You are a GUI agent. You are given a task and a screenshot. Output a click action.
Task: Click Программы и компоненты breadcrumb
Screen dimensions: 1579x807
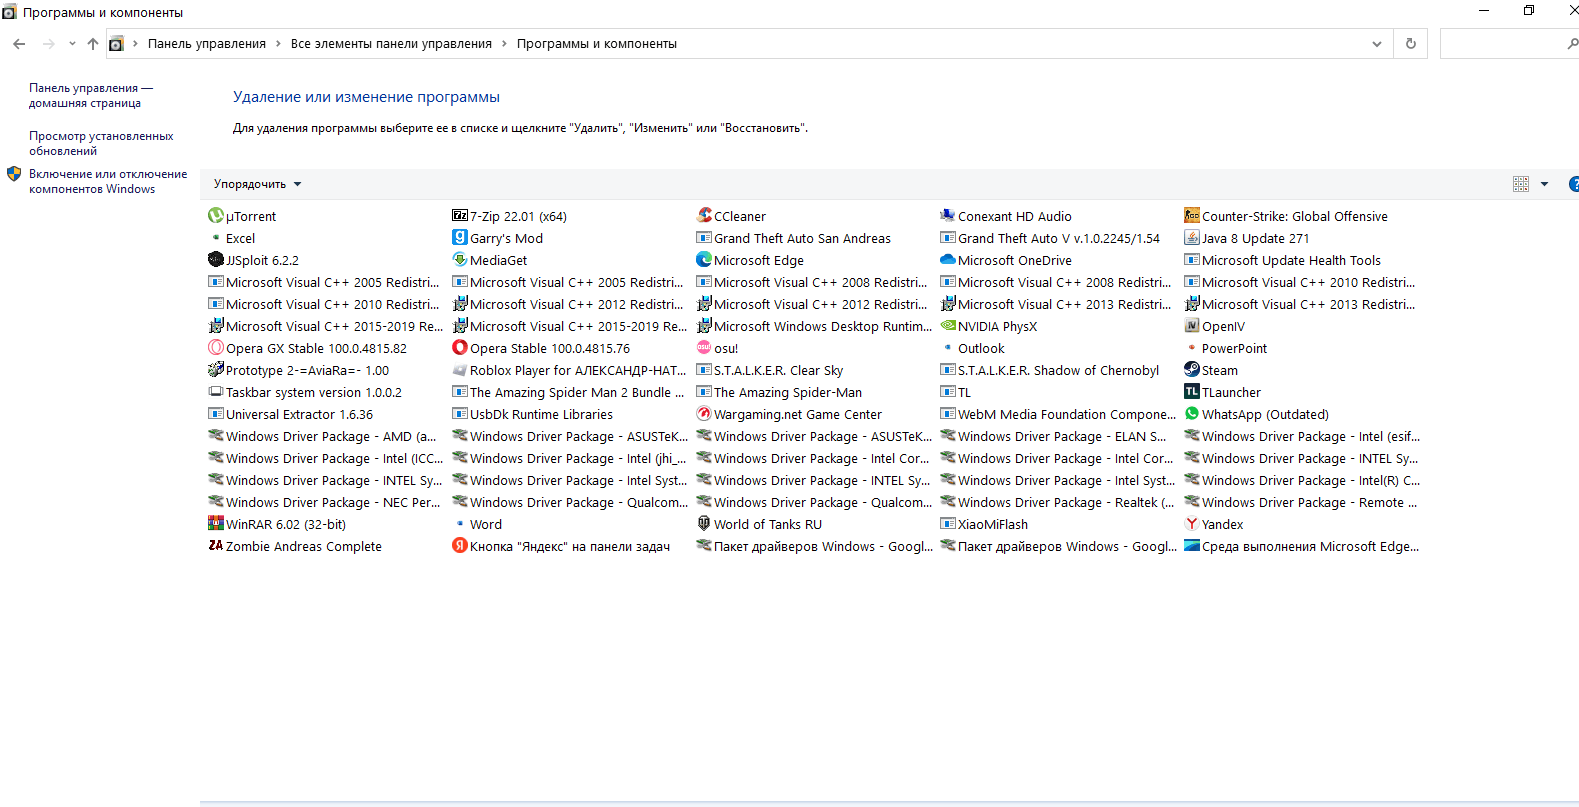pos(597,44)
